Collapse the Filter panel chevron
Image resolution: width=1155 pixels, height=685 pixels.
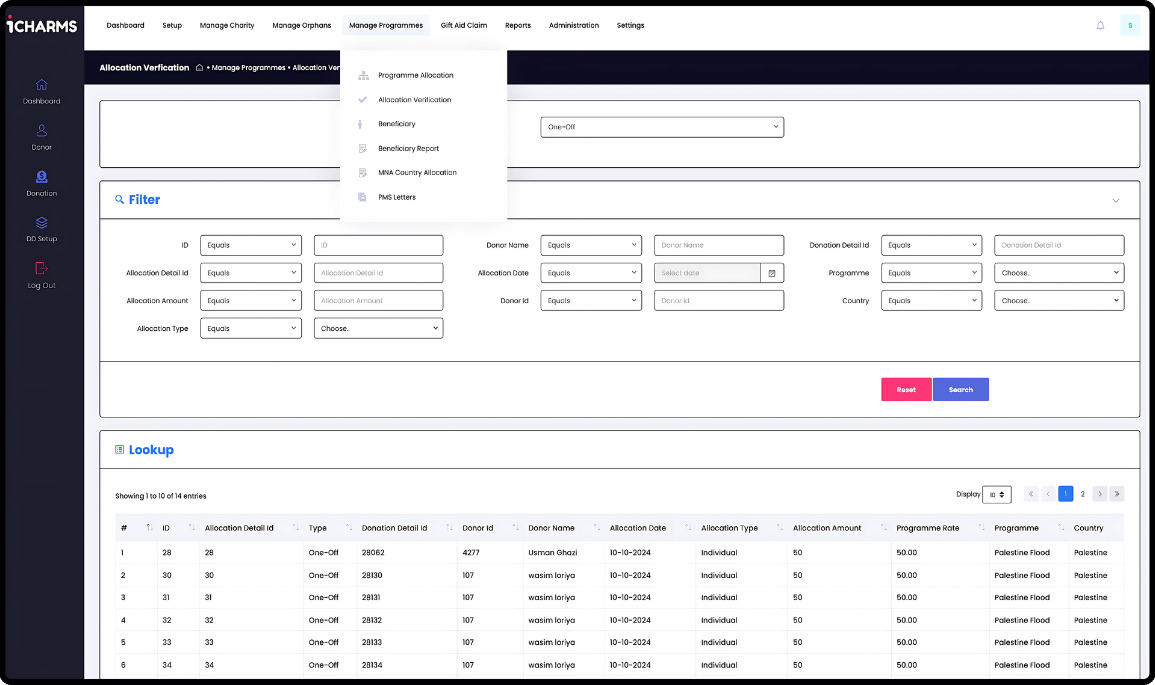tap(1116, 200)
